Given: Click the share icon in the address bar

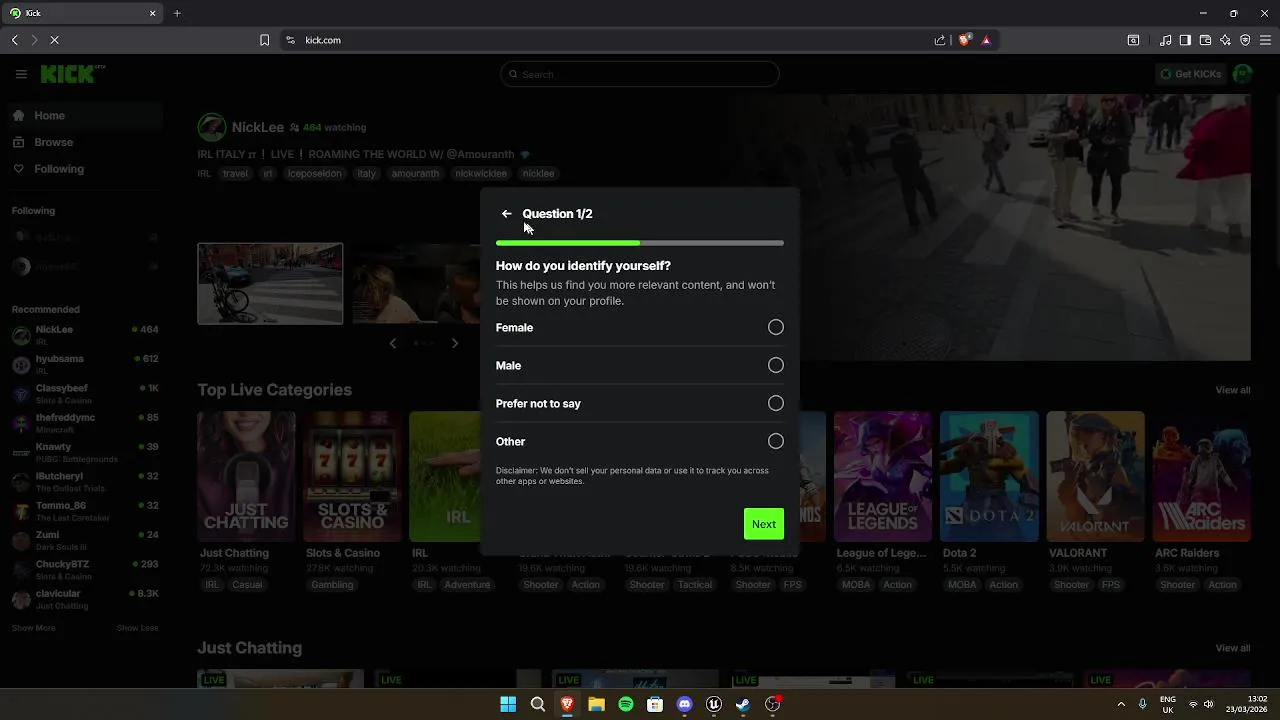Looking at the screenshot, I should point(940,40).
